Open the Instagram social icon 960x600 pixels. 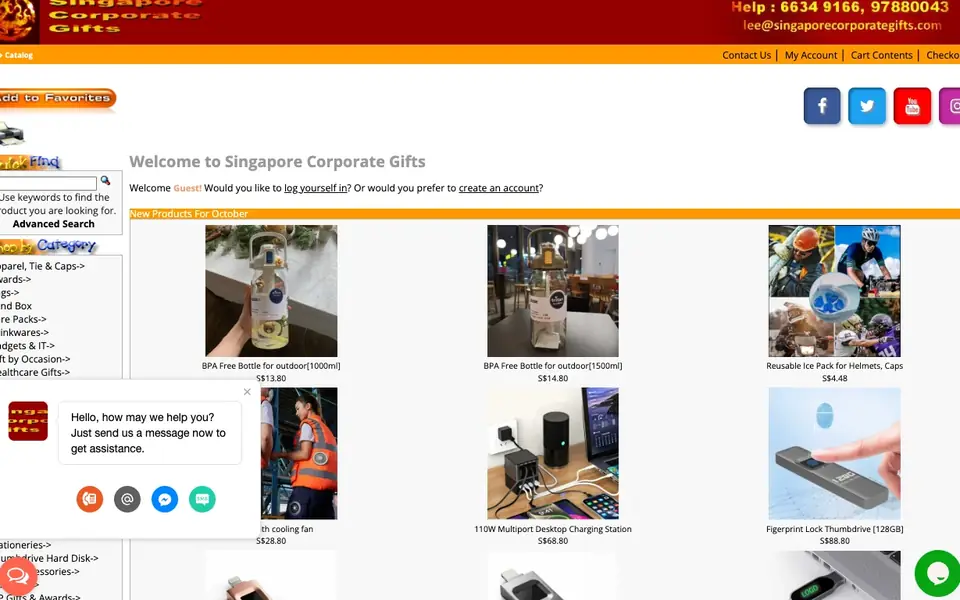(950, 106)
